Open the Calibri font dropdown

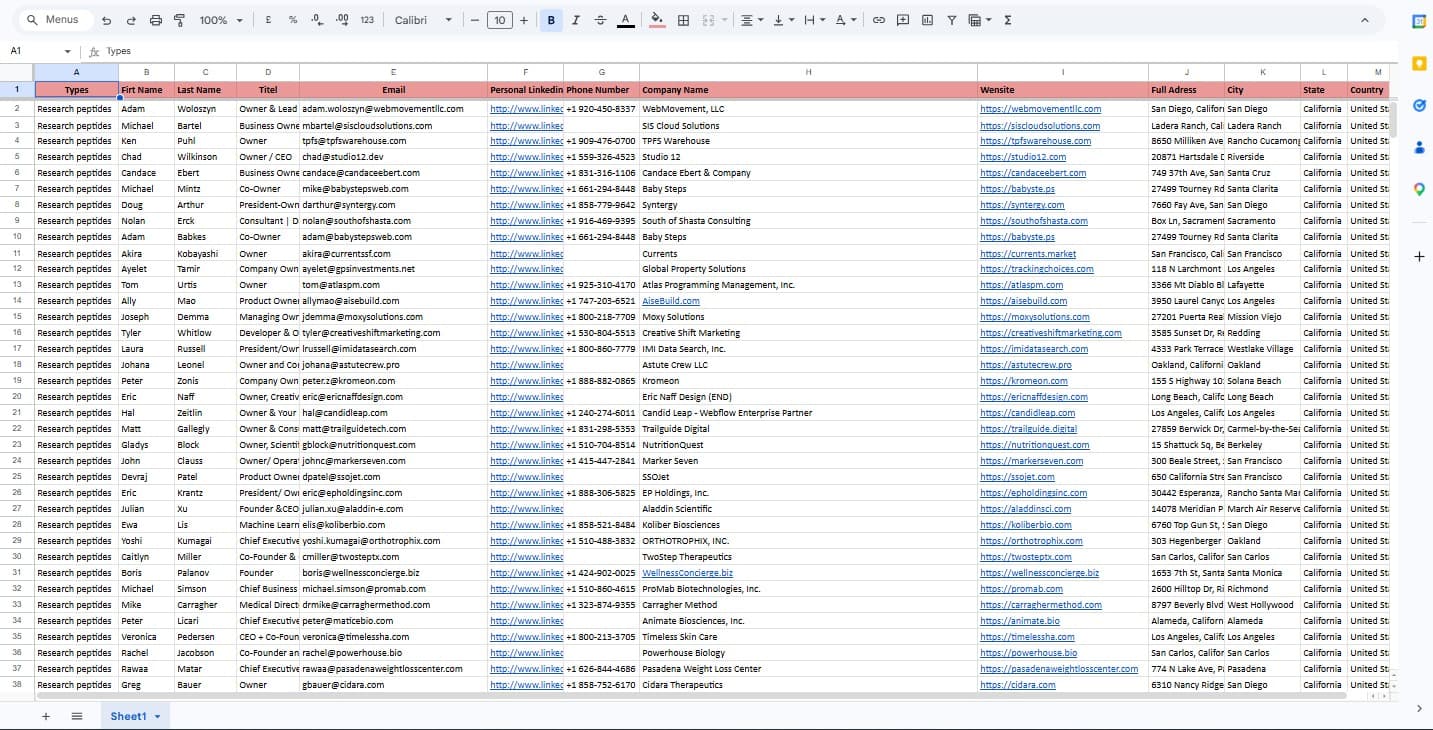[422, 19]
